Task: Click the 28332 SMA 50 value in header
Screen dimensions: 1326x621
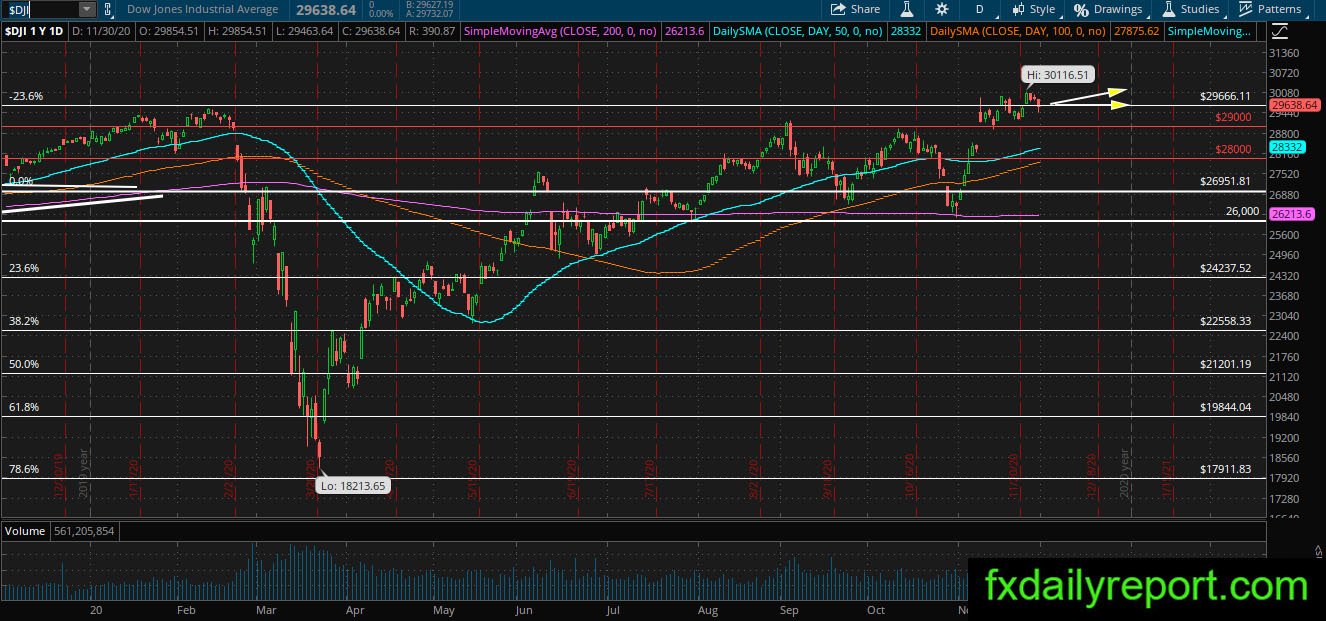Action: (907, 31)
